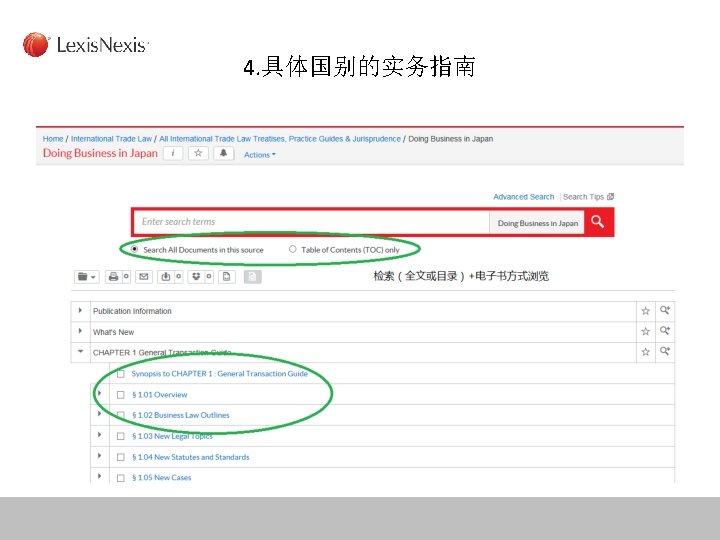The width and height of the screenshot is (720, 540).
Task: Star the Publication Information row
Action: click(646, 311)
